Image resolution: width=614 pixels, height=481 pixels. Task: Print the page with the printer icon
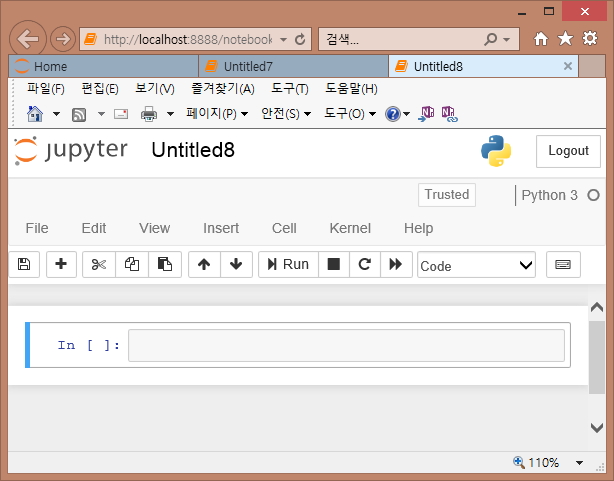pos(149,114)
